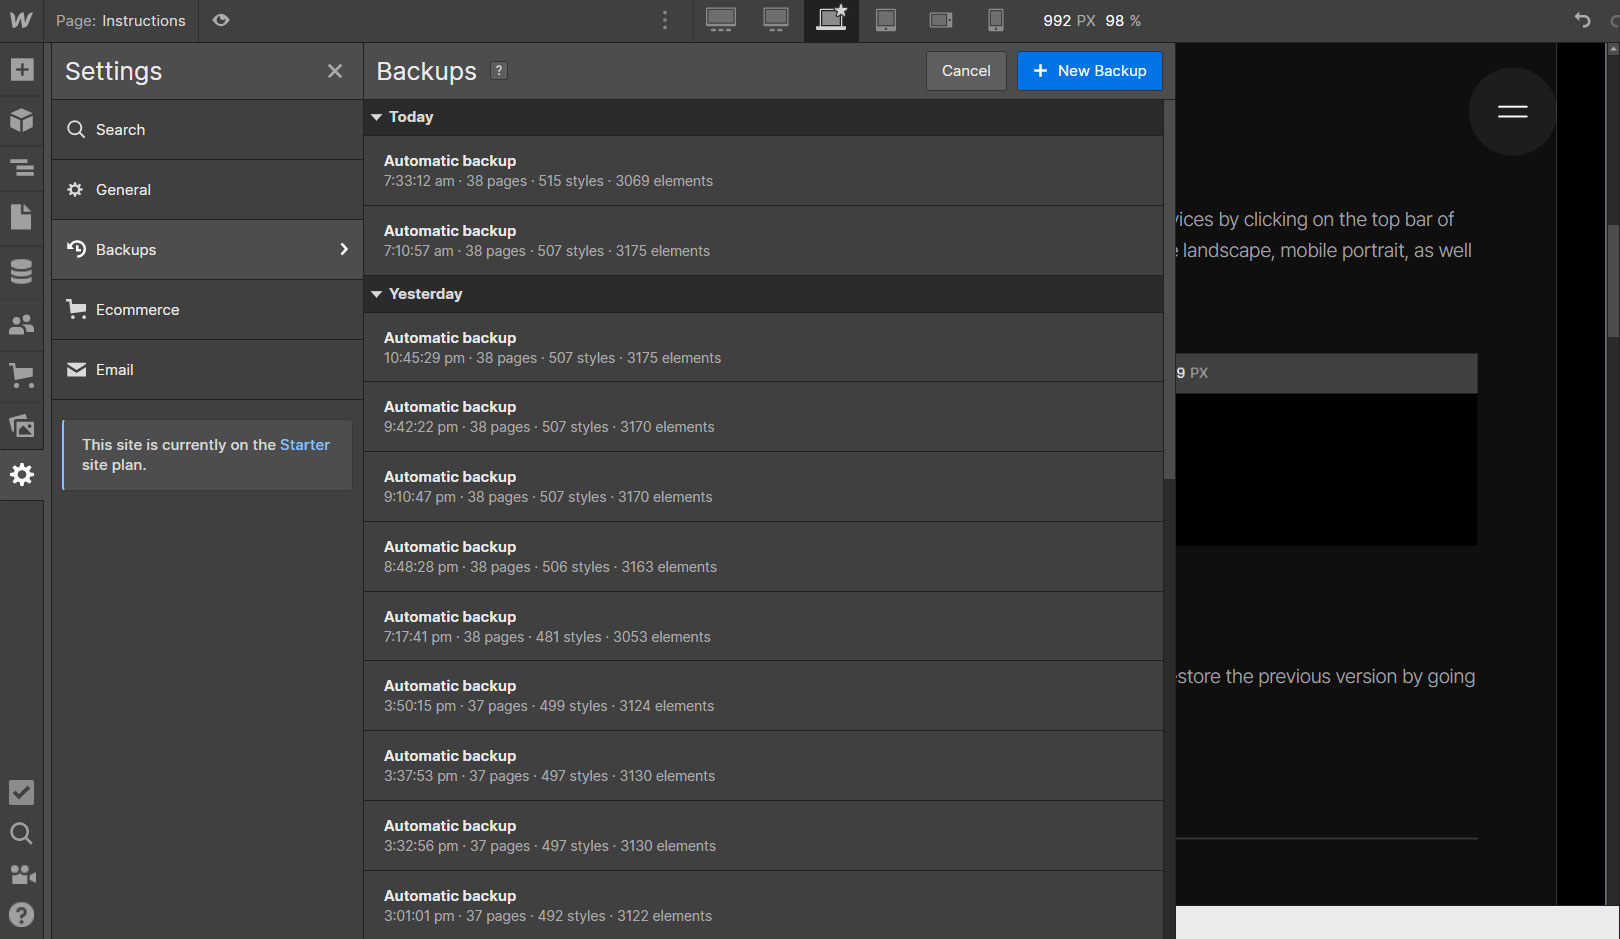Viewport: 1620px width, 939px height.
Task: Switch to tablet breakpoint preview
Action: tap(885, 20)
